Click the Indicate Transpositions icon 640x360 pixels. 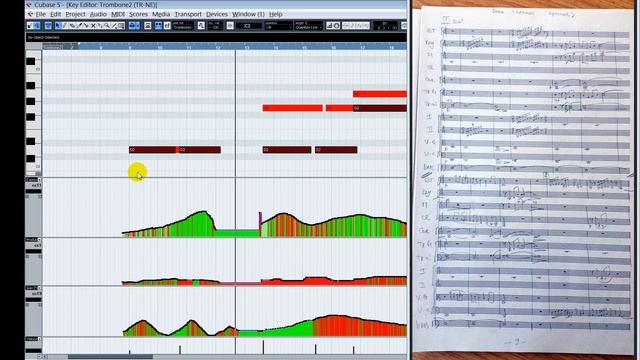coord(201,26)
